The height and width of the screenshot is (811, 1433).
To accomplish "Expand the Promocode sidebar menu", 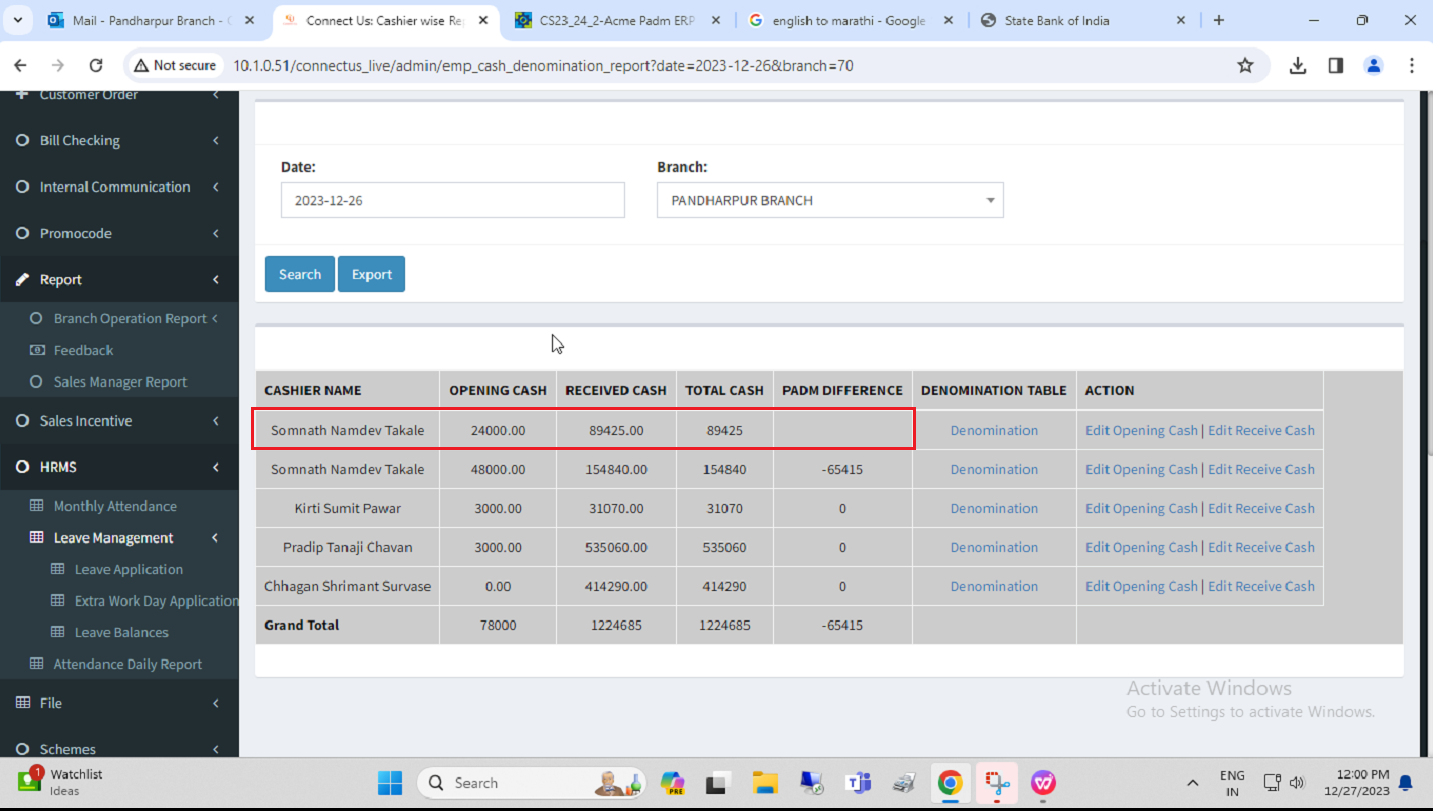I will click(x=119, y=233).
